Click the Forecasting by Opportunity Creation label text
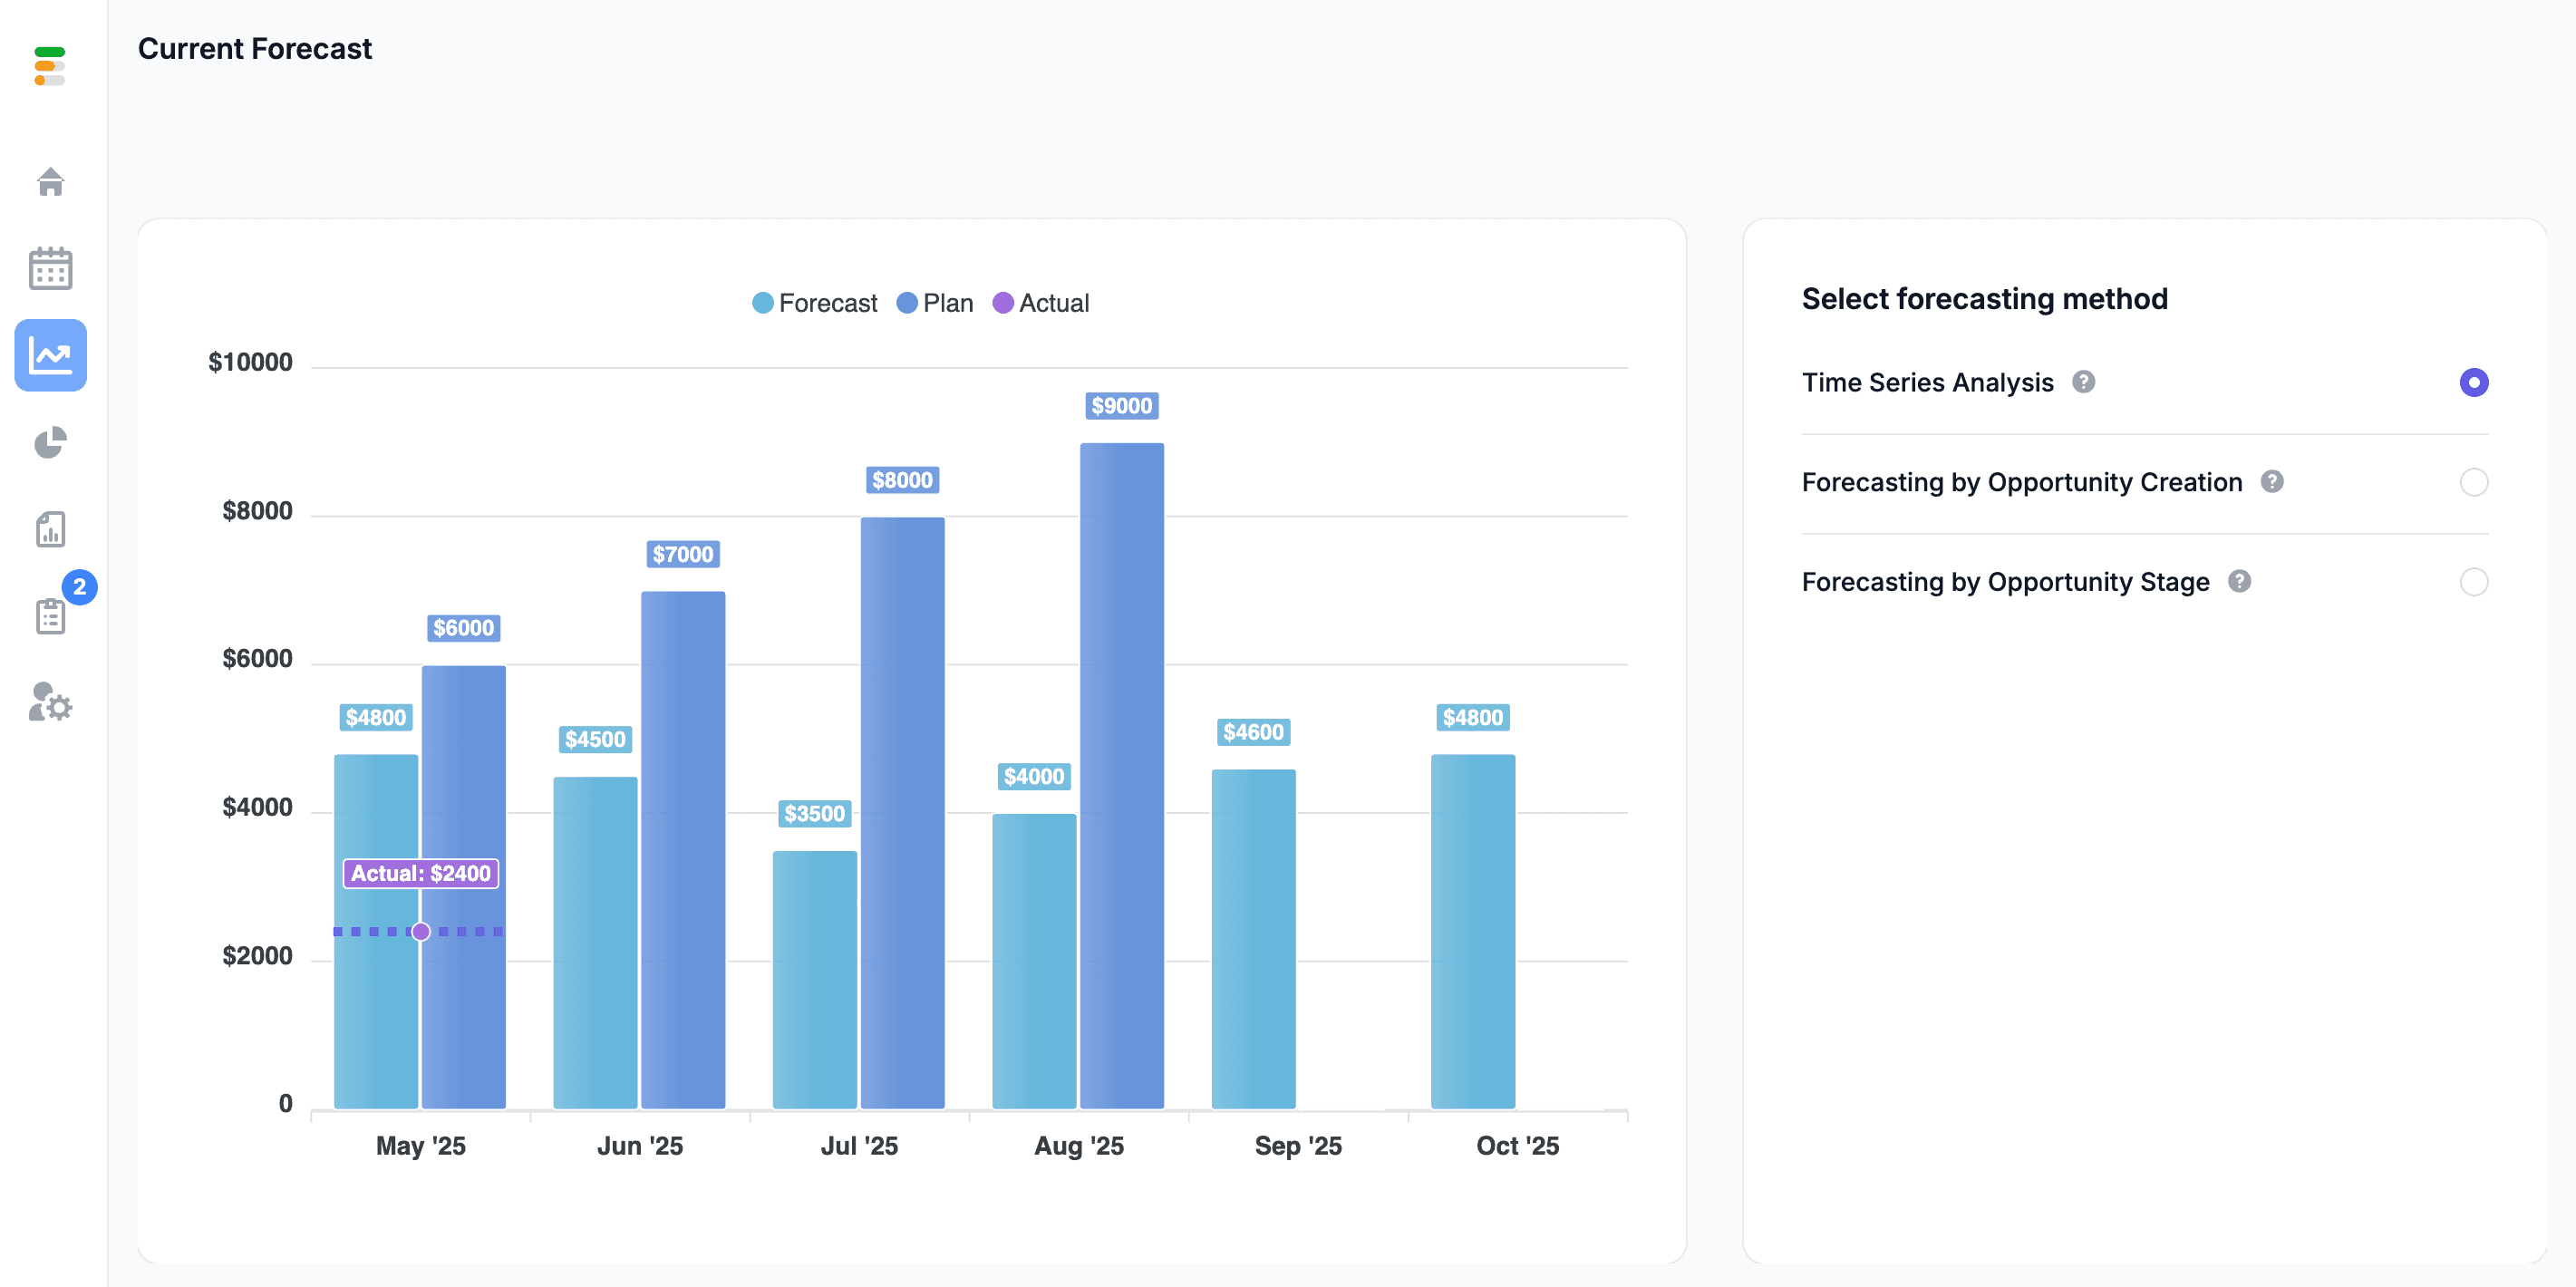The image size is (2576, 1287). (x=2022, y=482)
